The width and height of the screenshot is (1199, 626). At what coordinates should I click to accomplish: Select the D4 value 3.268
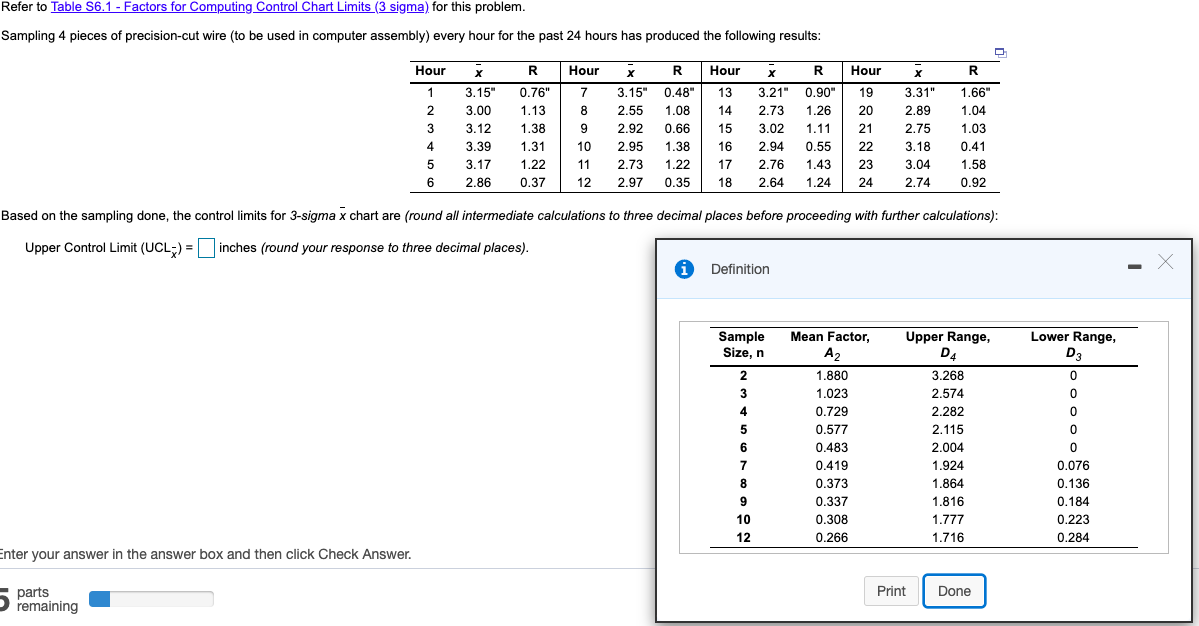947,376
